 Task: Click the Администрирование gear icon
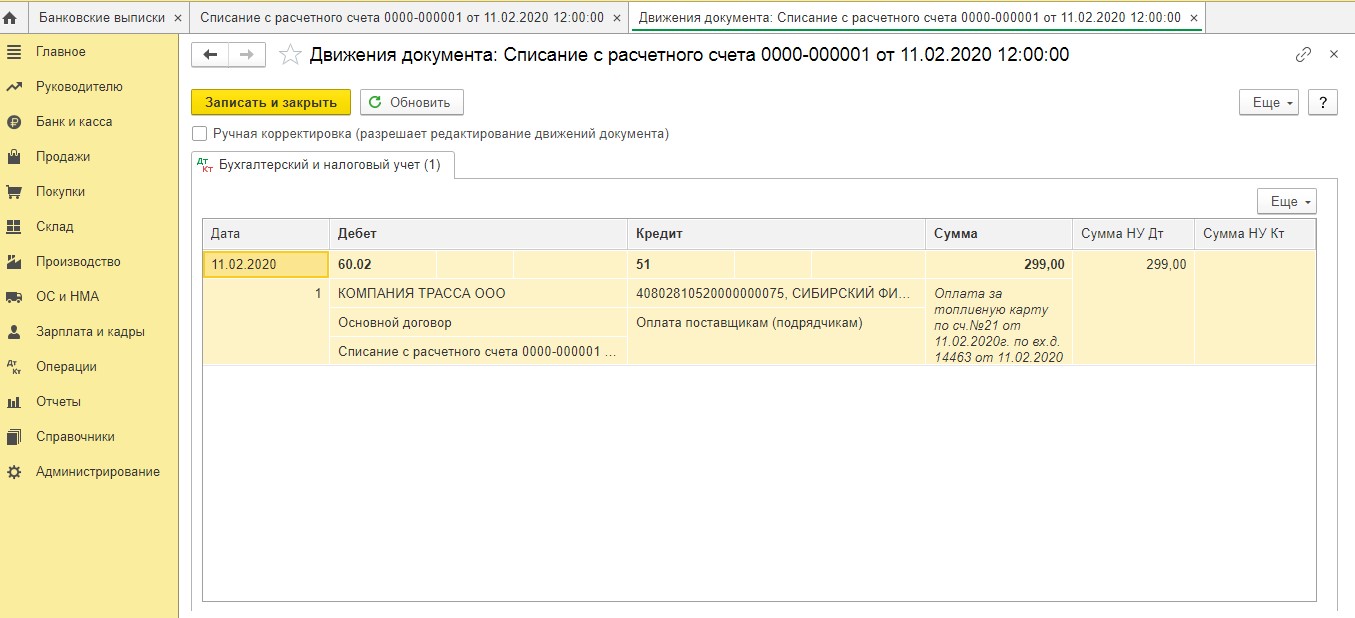[x=14, y=472]
